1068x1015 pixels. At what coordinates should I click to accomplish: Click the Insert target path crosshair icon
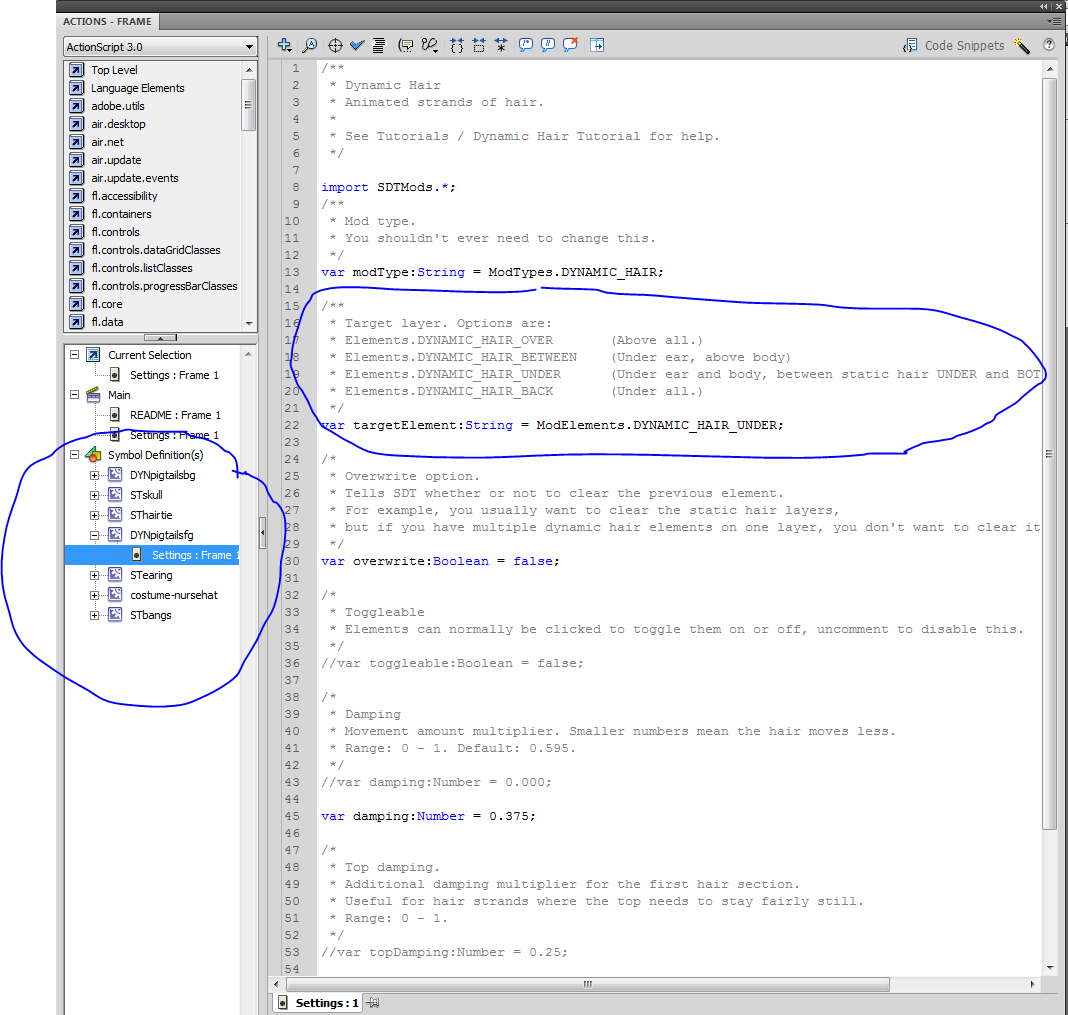point(336,45)
